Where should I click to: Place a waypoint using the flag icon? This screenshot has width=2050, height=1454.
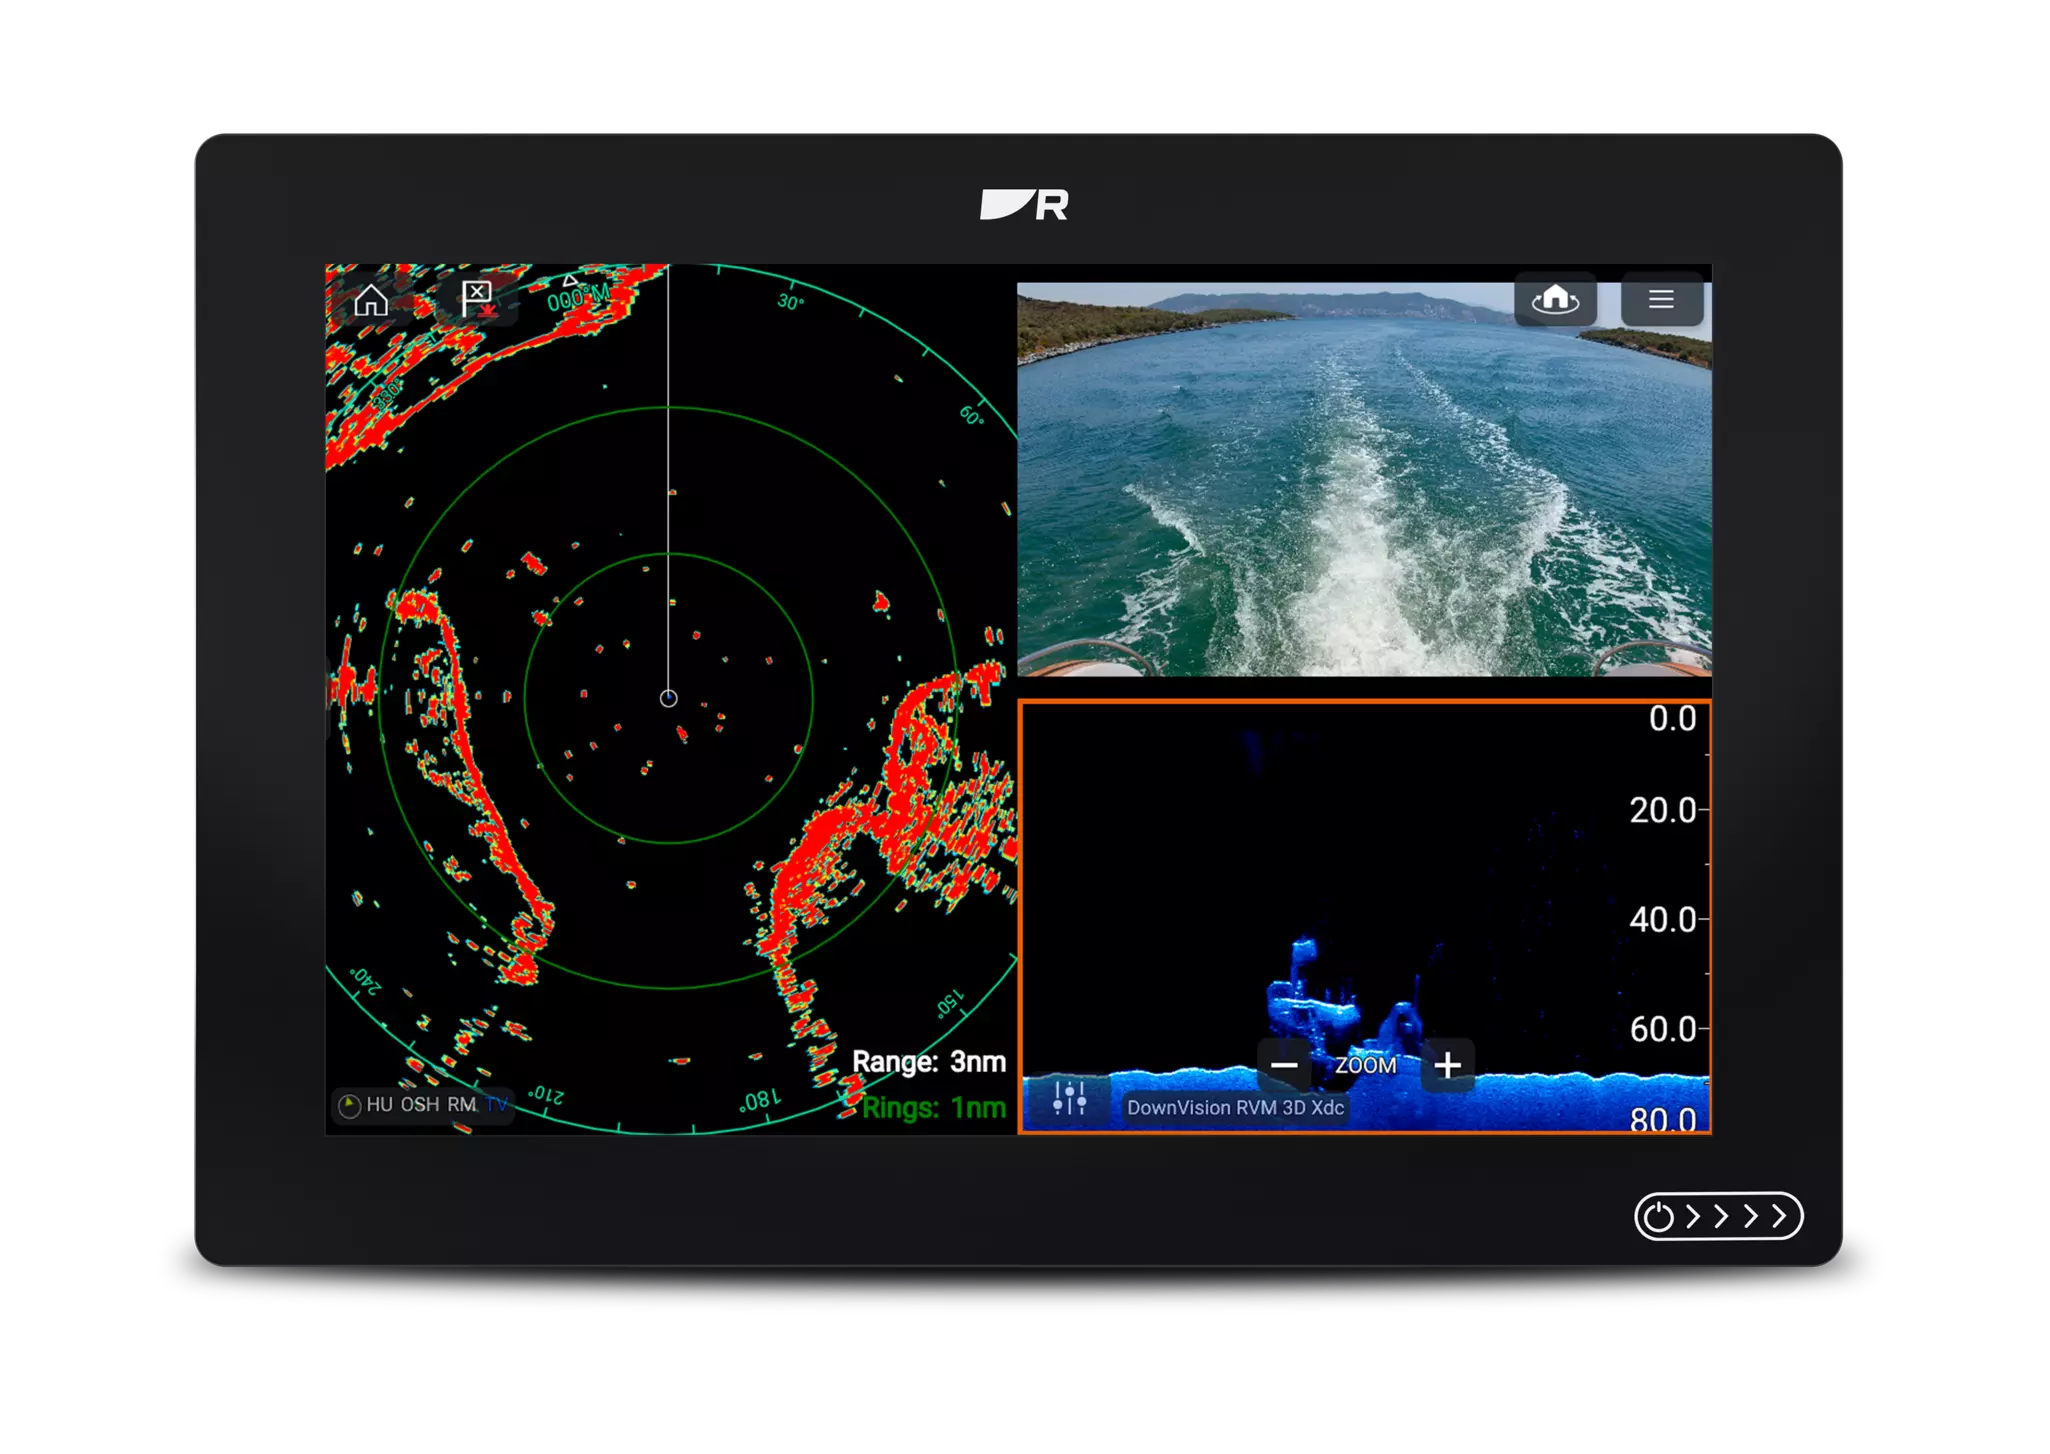pyautogui.click(x=478, y=297)
